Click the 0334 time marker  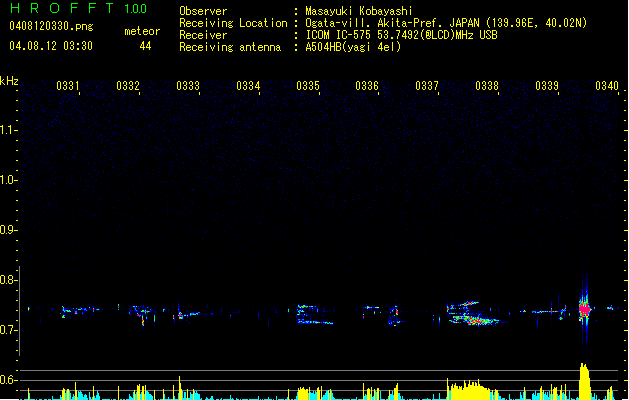[x=248, y=85]
